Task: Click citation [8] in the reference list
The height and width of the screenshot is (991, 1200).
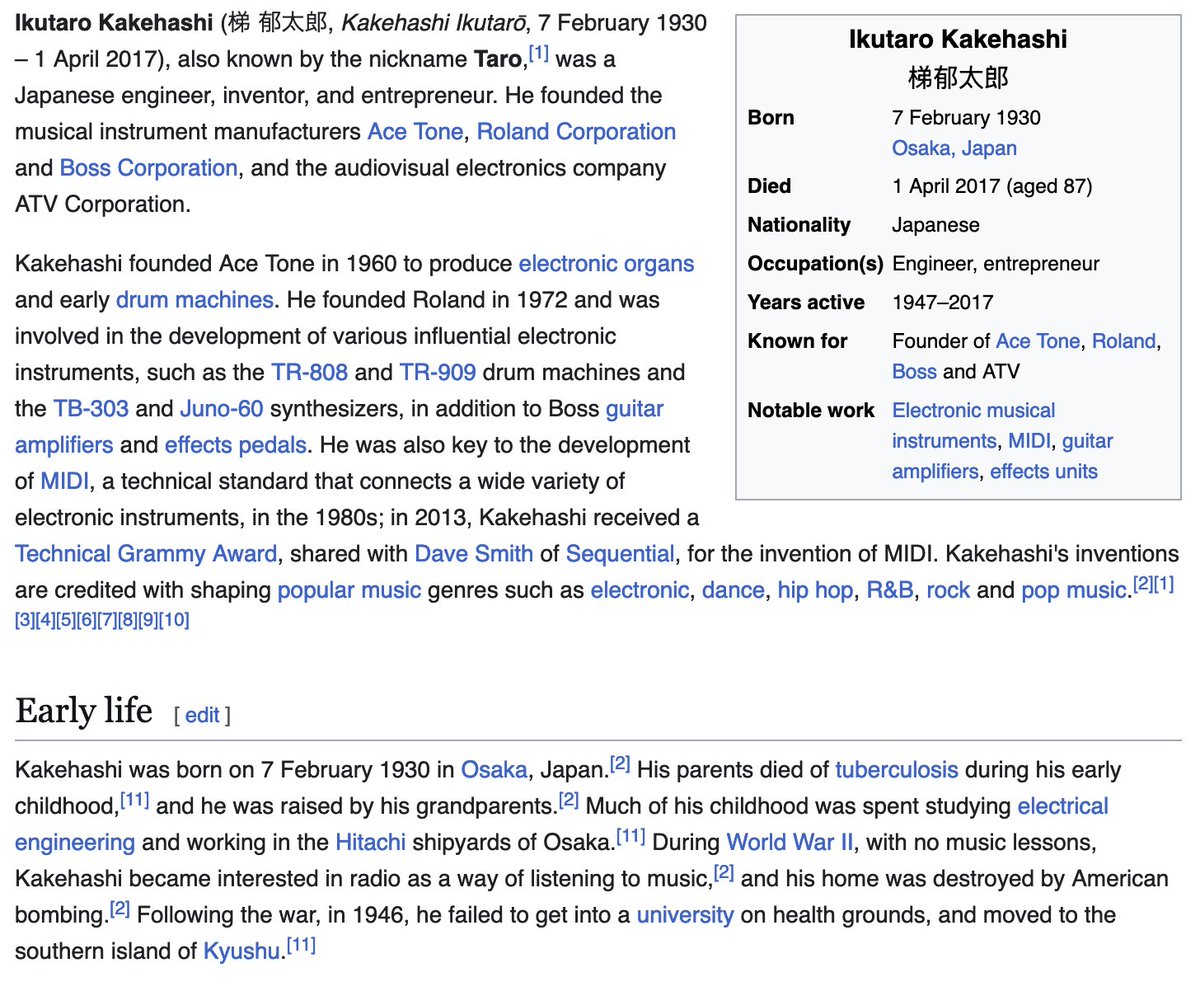Action: (128, 620)
